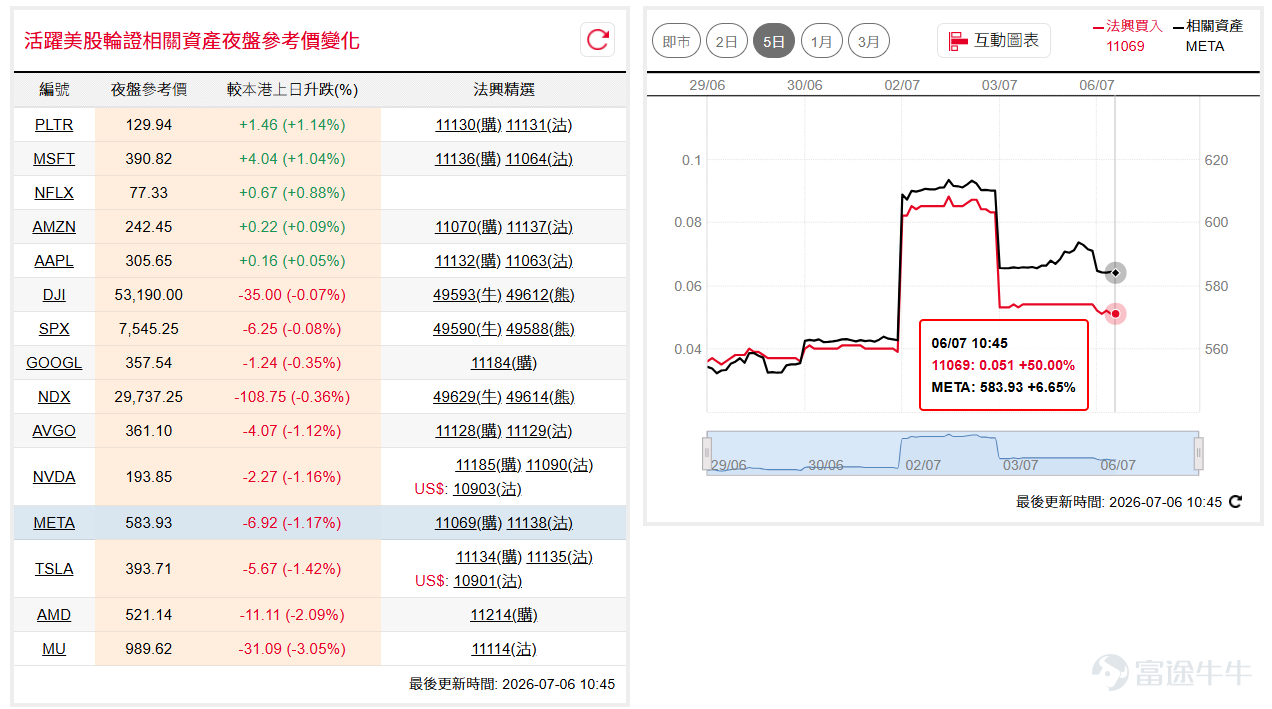This screenshot has height=709, width=1272.
Task: Click the red 11069 data point marker
Action: click(x=1115, y=314)
